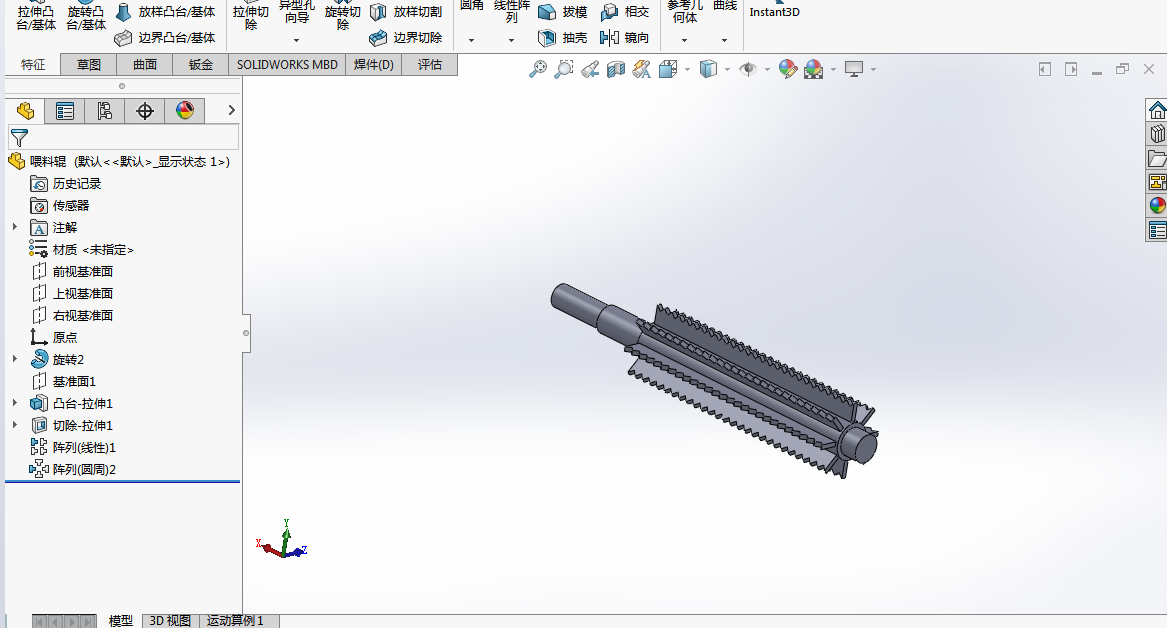
Task: Switch to 焊件(D) tab
Action: (x=374, y=65)
